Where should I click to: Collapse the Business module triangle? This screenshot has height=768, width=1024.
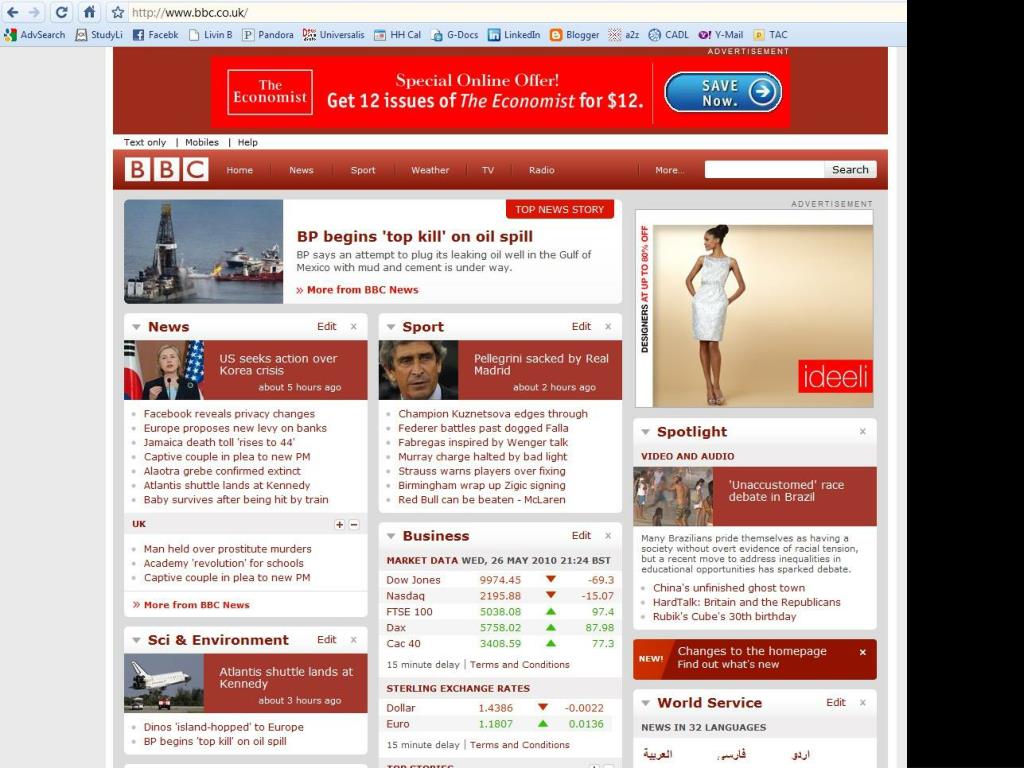[391, 536]
